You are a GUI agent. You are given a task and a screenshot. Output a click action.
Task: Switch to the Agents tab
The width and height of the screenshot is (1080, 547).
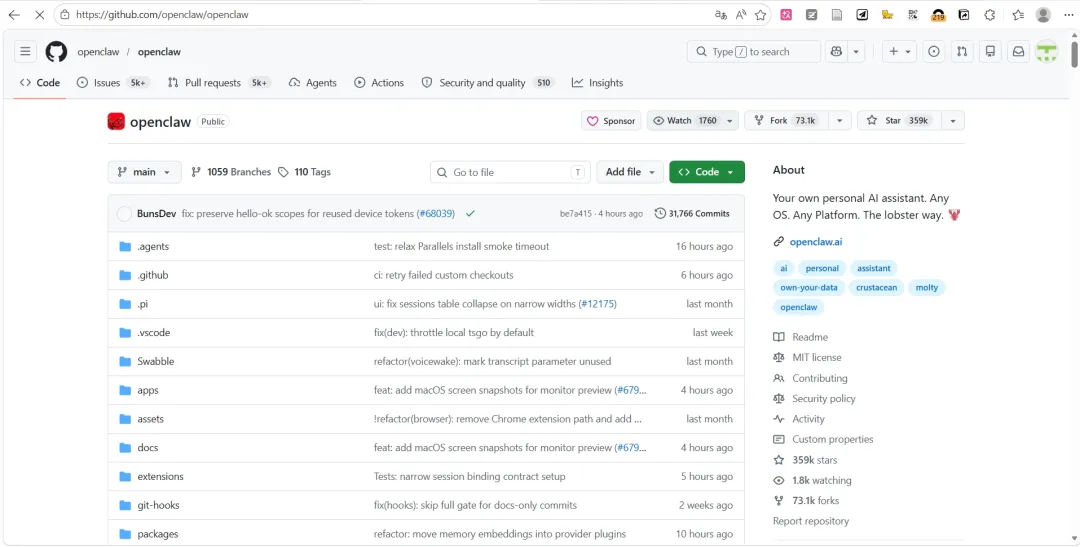coord(313,83)
